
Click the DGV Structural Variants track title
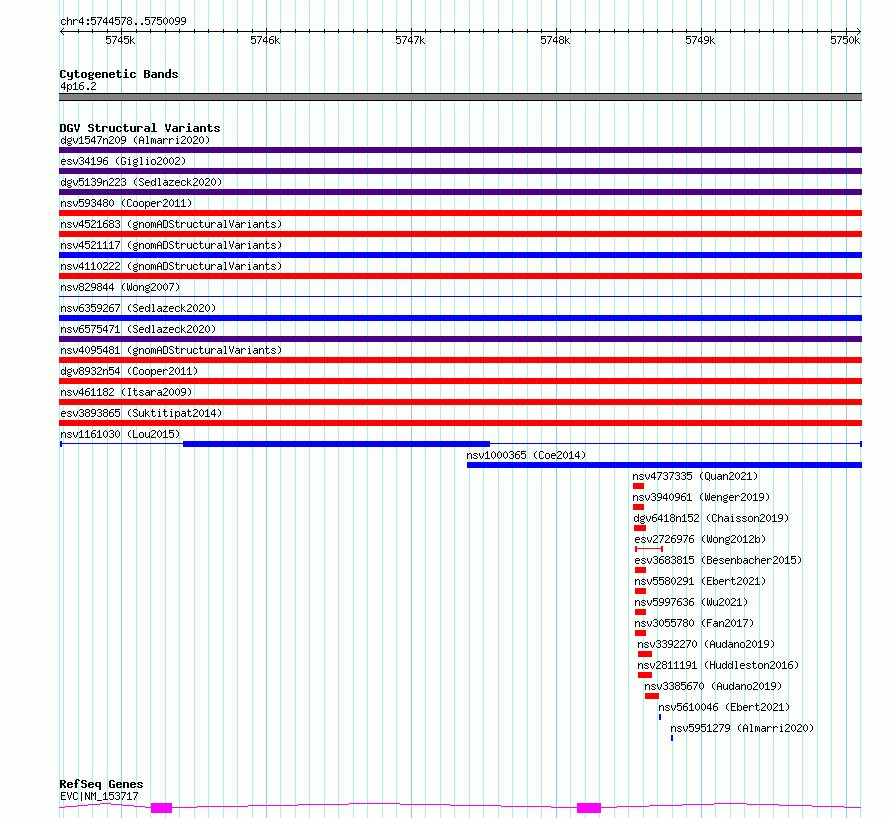[x=140, y=128]
